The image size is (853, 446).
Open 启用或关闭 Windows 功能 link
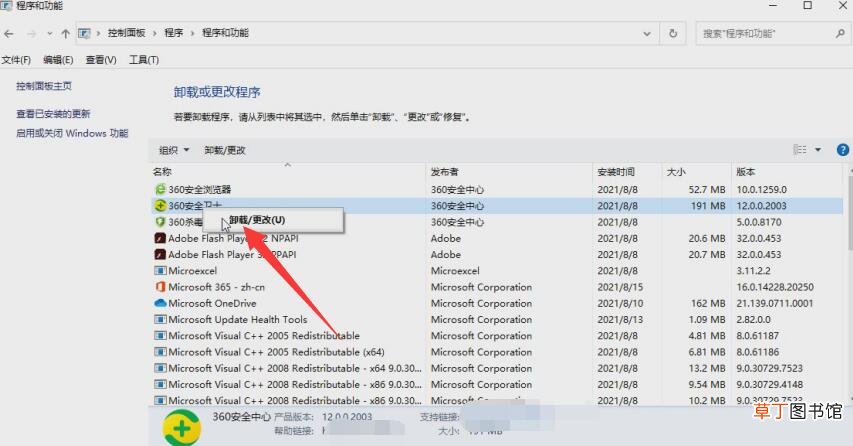pyautogui.click(x=72, y=133)
